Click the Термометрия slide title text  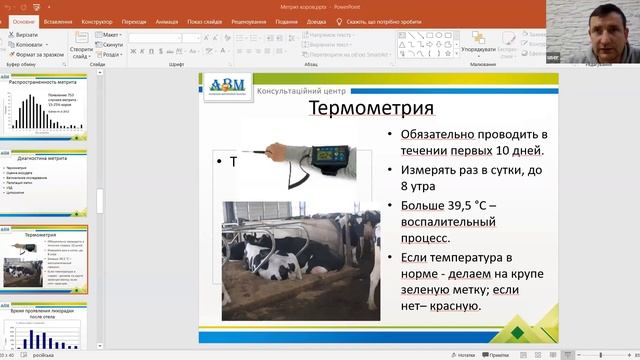click(371, 108)
